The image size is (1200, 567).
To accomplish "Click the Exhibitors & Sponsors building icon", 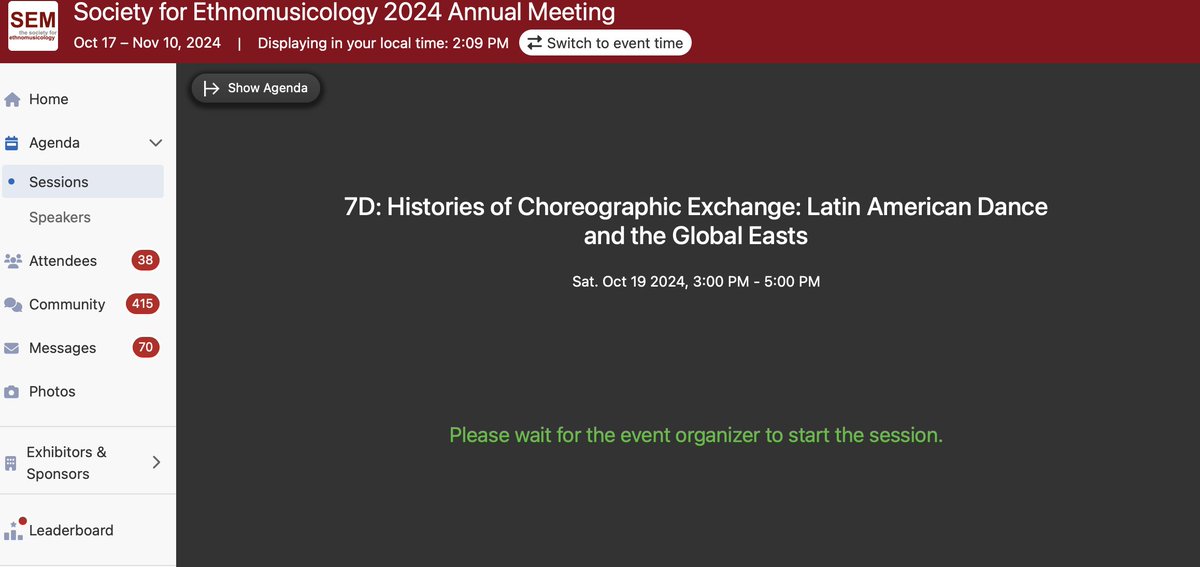I will click(x=11, y=463).
